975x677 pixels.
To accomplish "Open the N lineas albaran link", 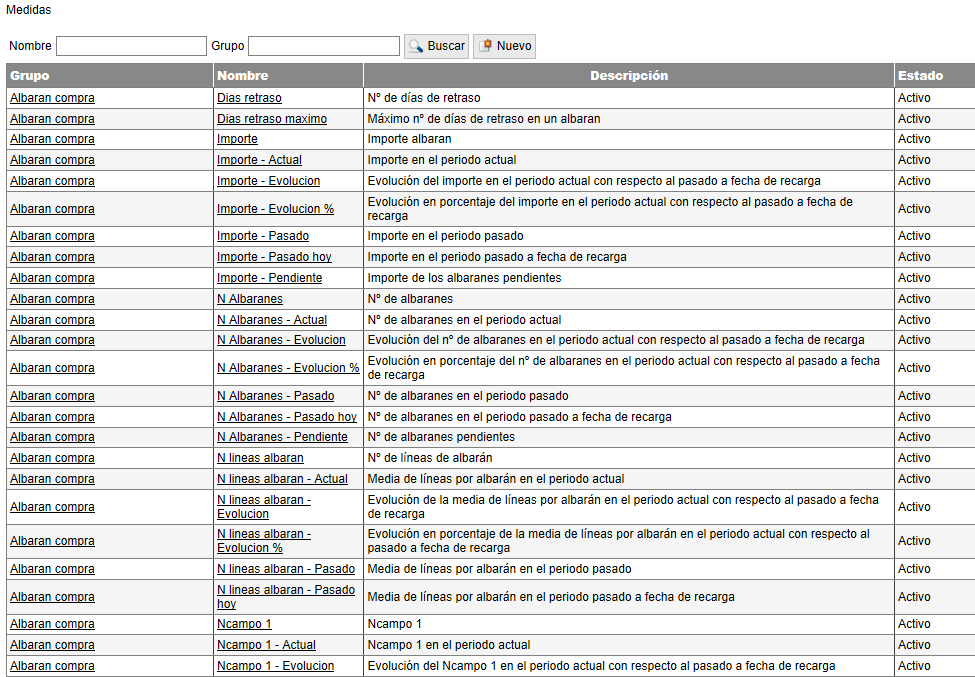I will tap(260, 458).
